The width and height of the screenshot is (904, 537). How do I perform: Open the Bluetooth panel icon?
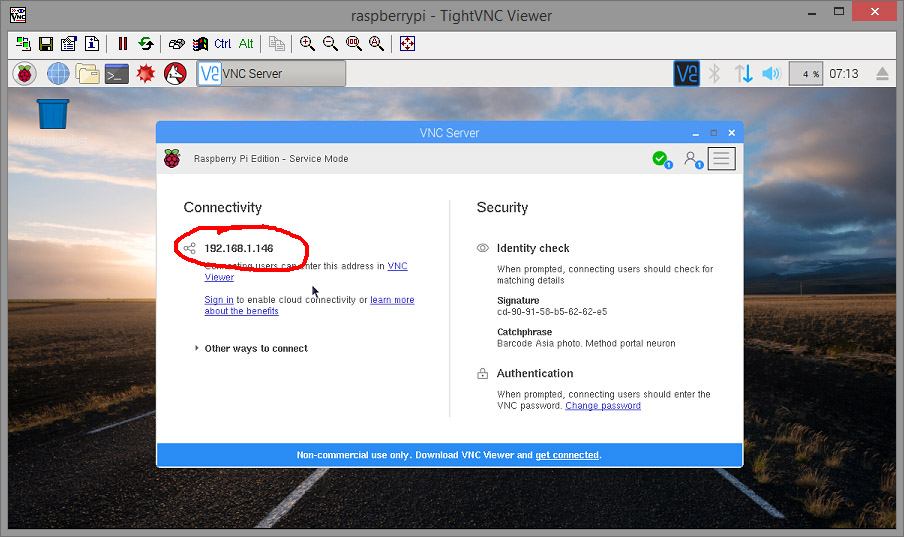tap(714, 74)
